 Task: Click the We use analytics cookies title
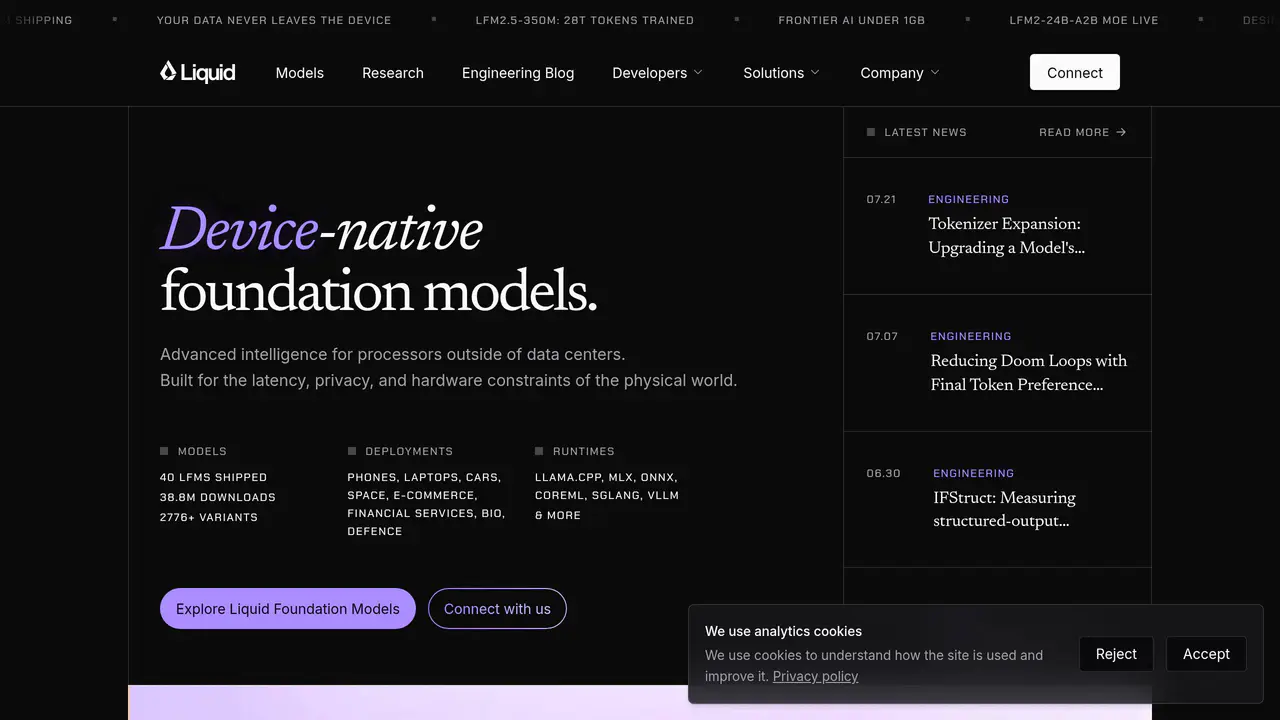783,631
